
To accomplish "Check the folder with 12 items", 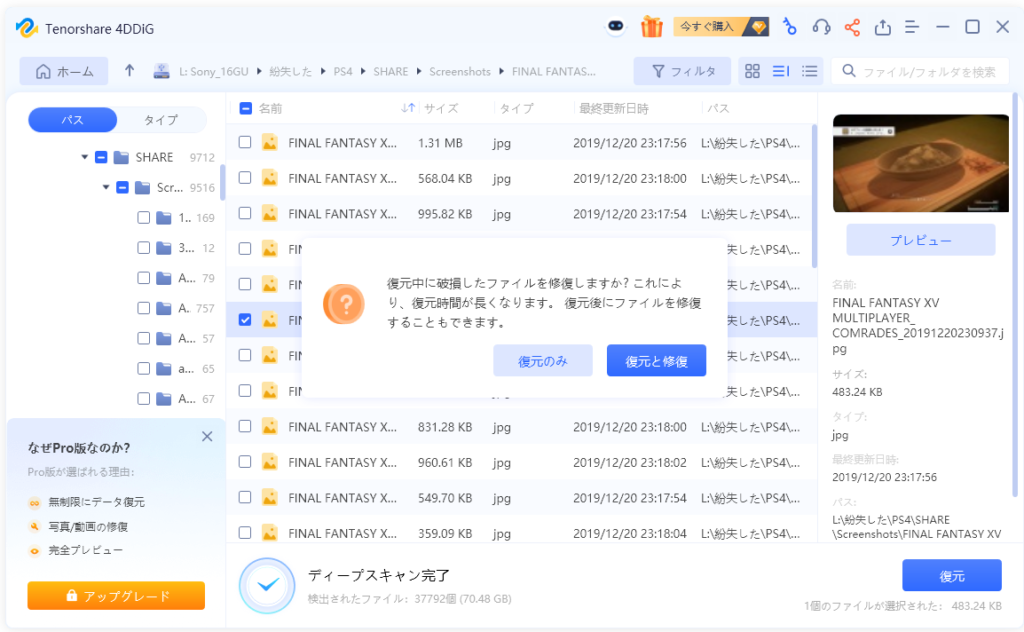I will (144, 247).
